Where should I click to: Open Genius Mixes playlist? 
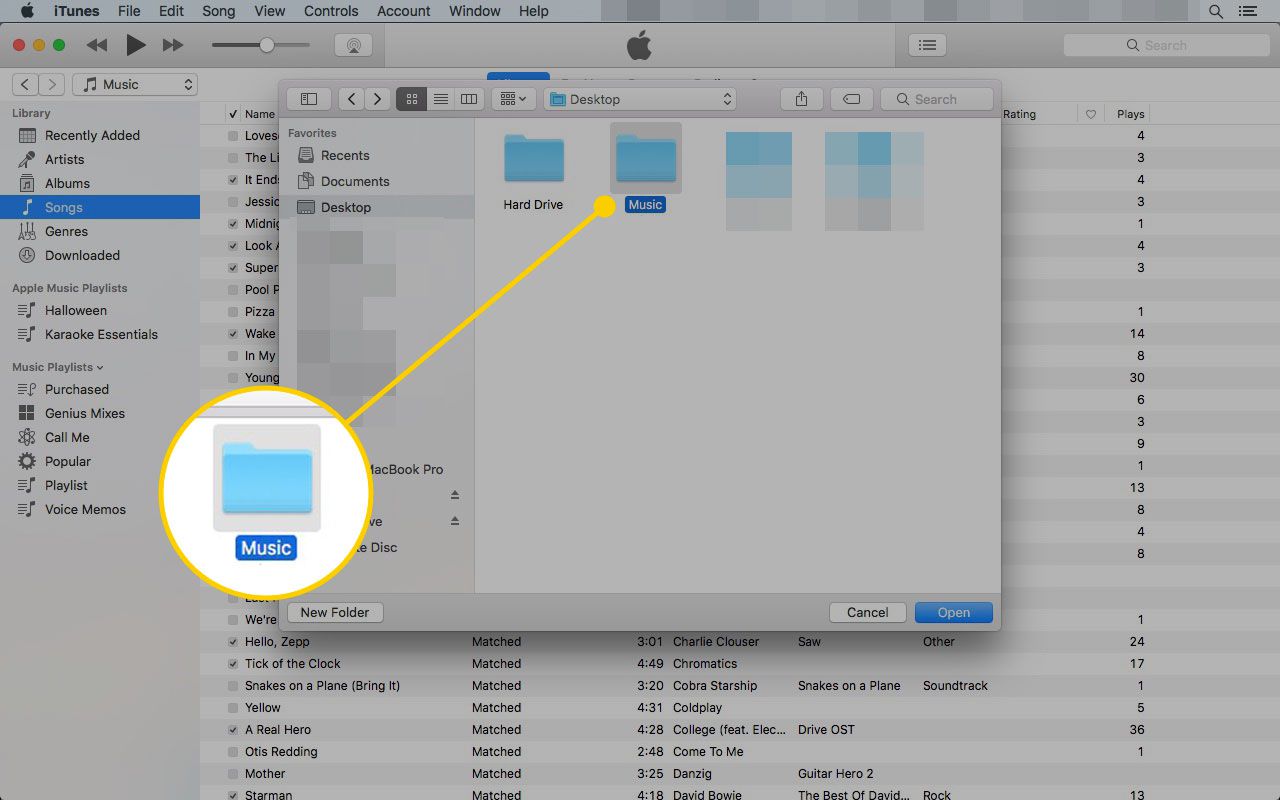click(85, 413)
